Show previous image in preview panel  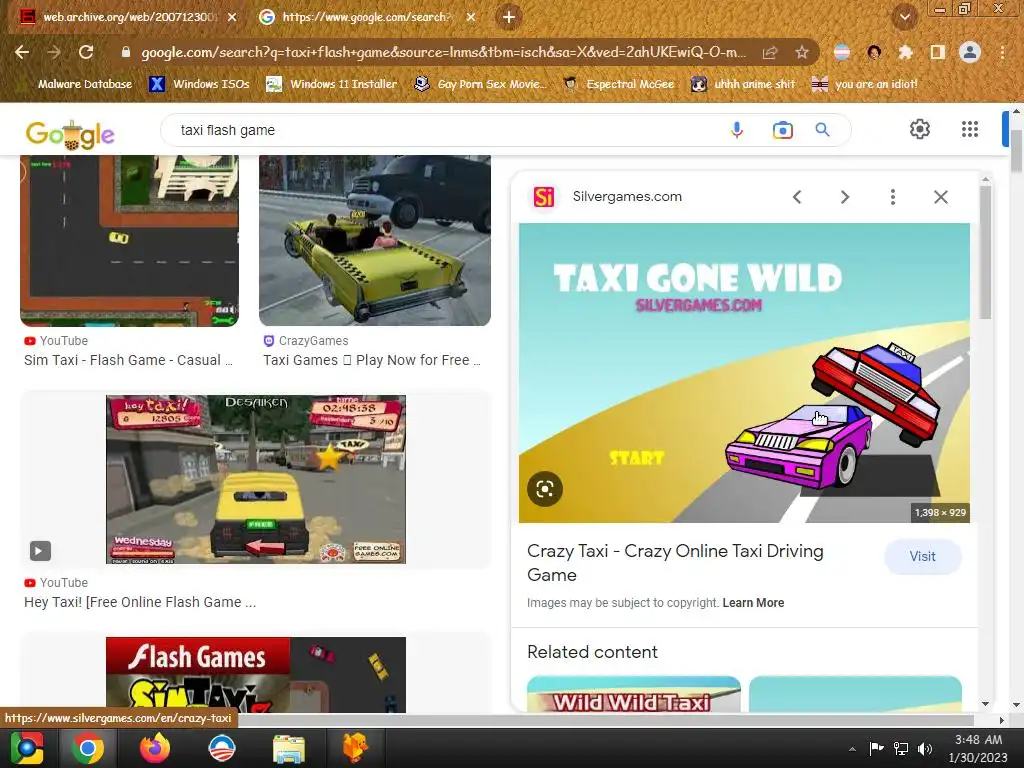click(797, 197)
